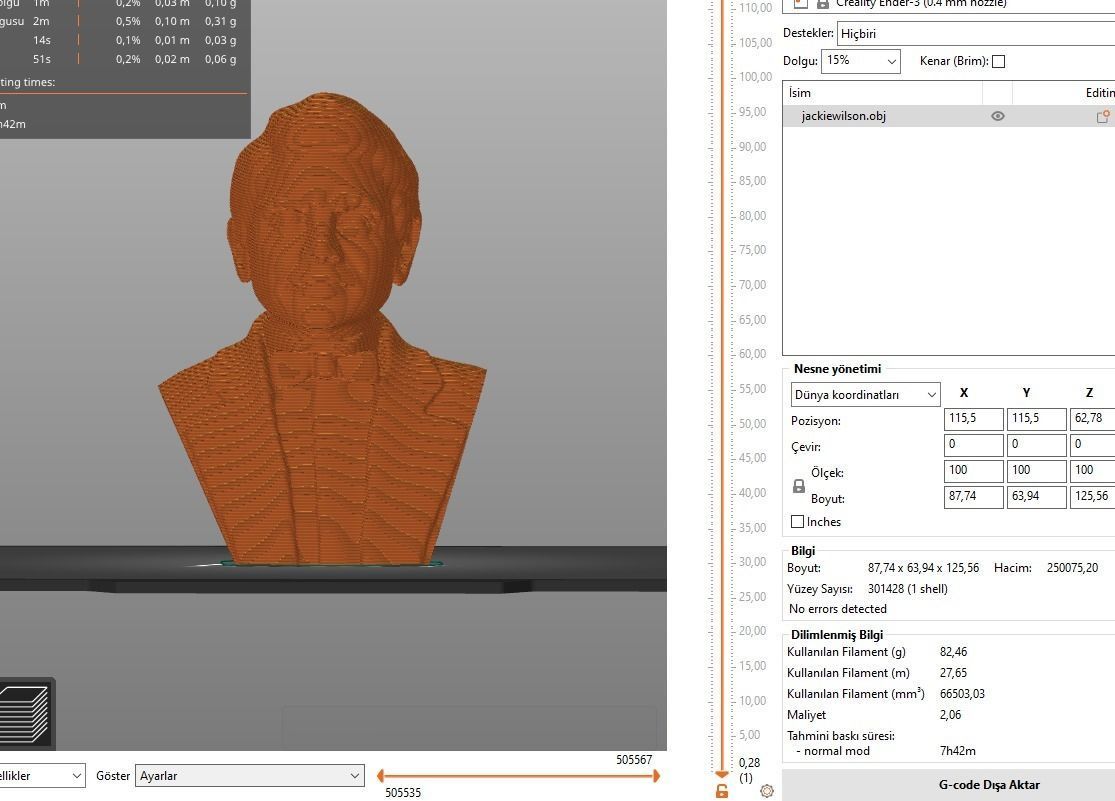Click the filament volume value 66503,03
This screenshot has width=1115, height=801.
click(962, 694)
